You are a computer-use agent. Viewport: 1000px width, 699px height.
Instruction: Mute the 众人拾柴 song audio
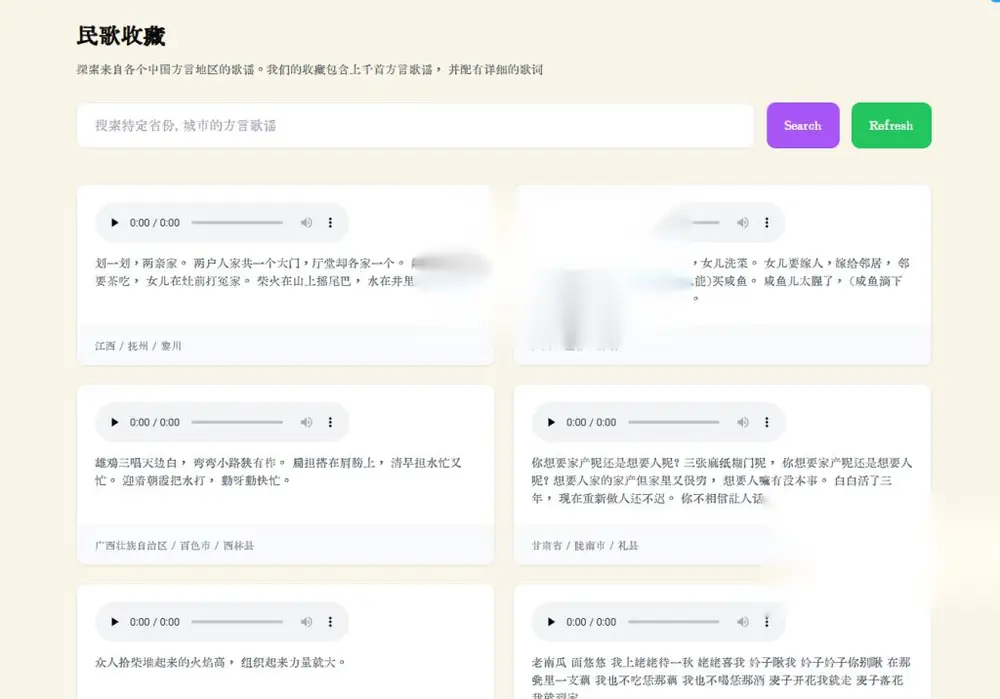(307, 622)
